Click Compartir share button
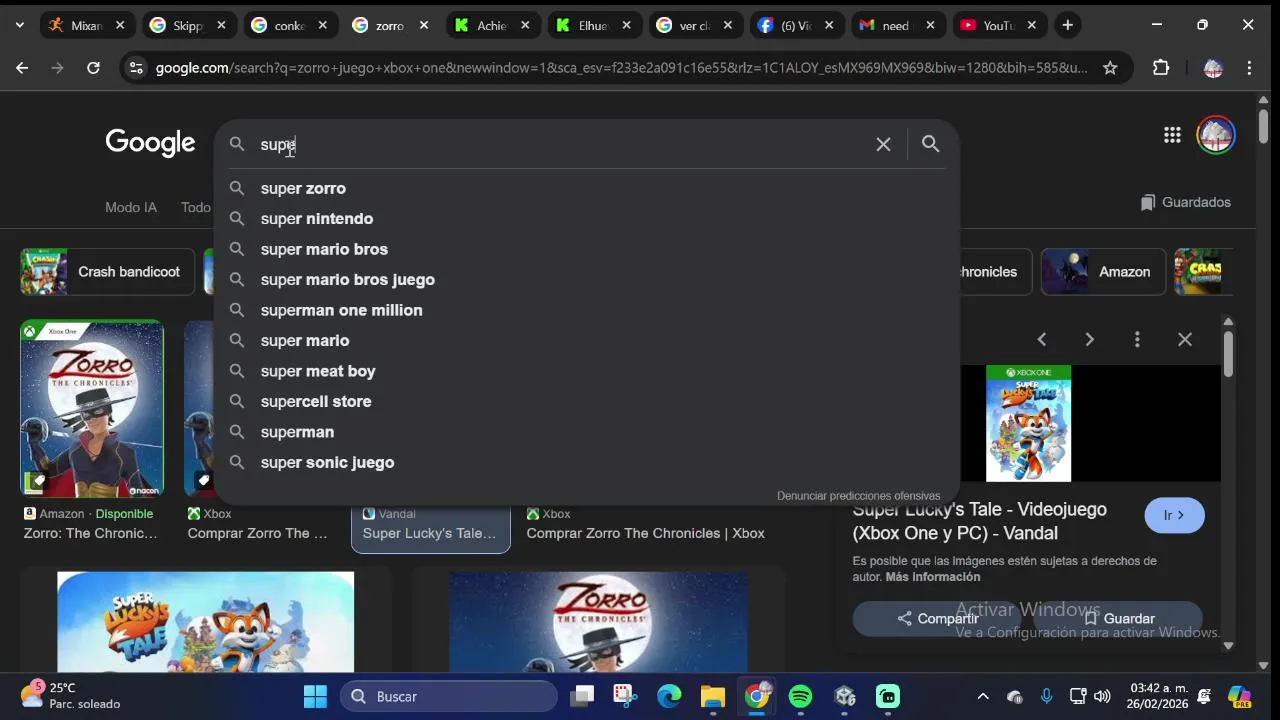Viewport: 1280px width, 720px height. [x=937, y=619]
